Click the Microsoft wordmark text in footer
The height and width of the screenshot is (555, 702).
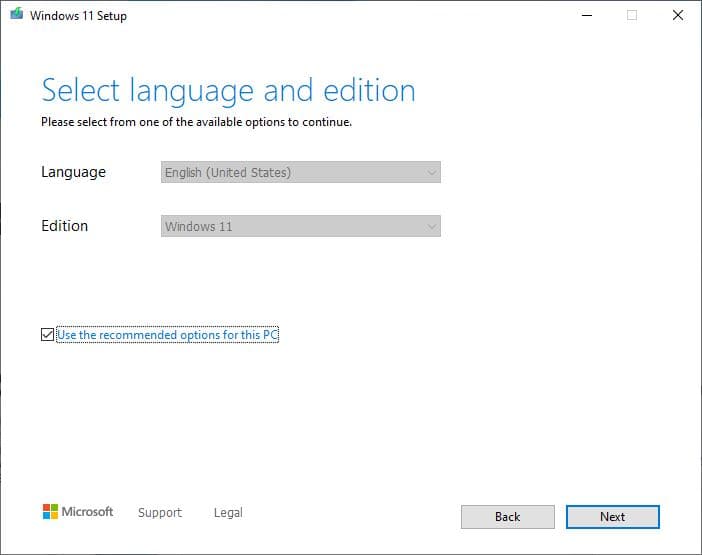tap(88, 512)
